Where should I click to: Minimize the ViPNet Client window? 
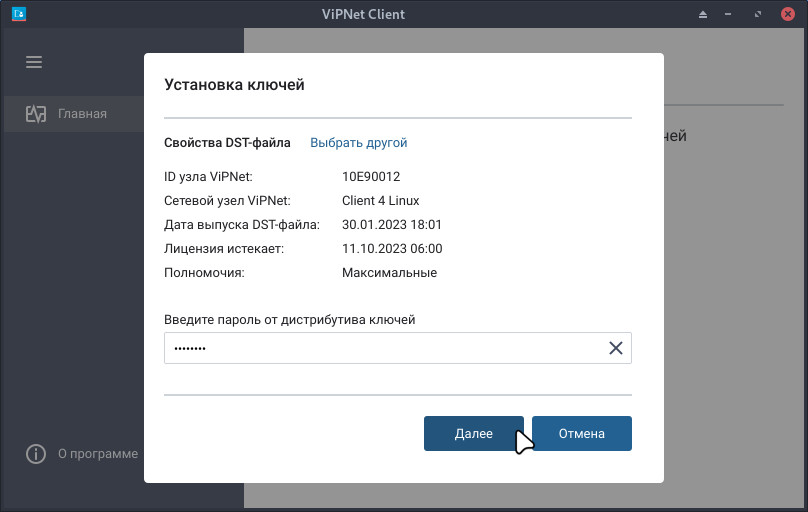pos(728,14)
